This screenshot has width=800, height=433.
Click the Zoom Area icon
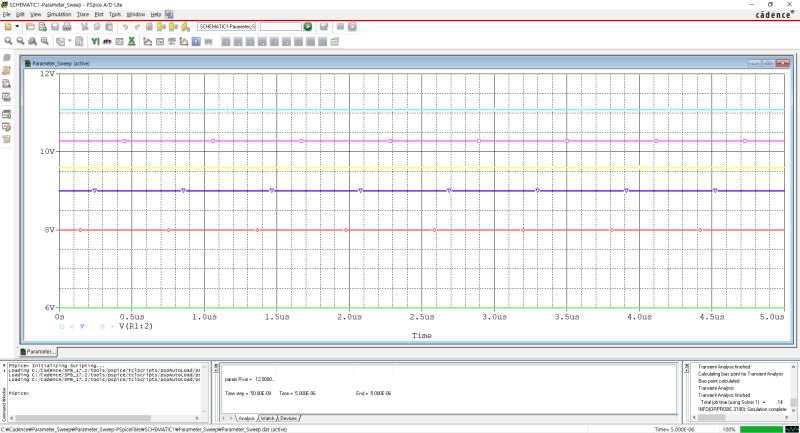[x=33, y=41]
